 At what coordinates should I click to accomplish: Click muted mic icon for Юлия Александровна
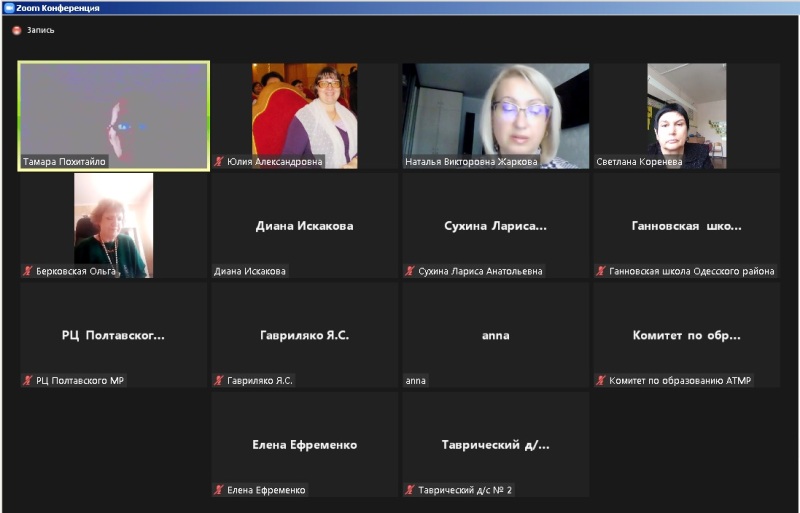pos(219,161)
